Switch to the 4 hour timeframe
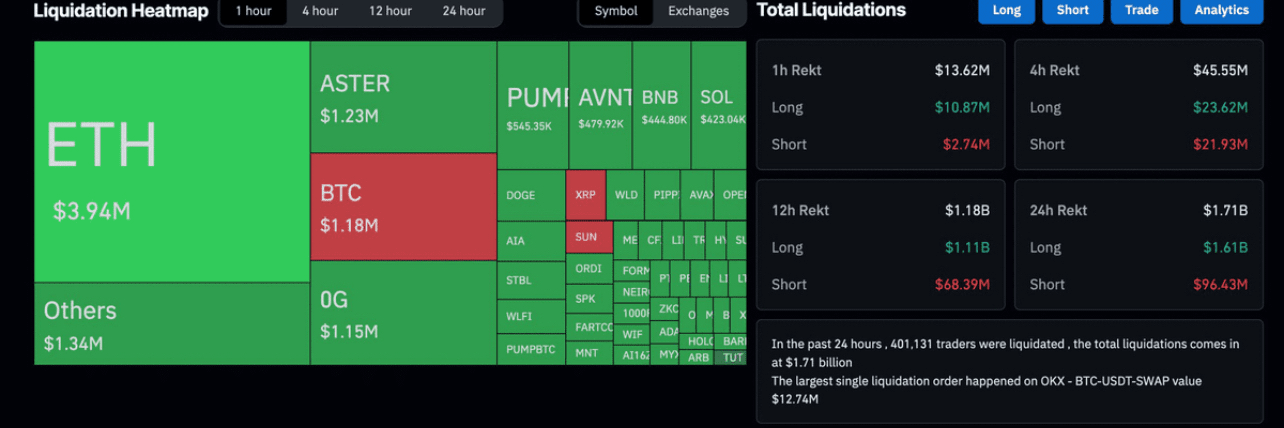 [x=320, y=11]
